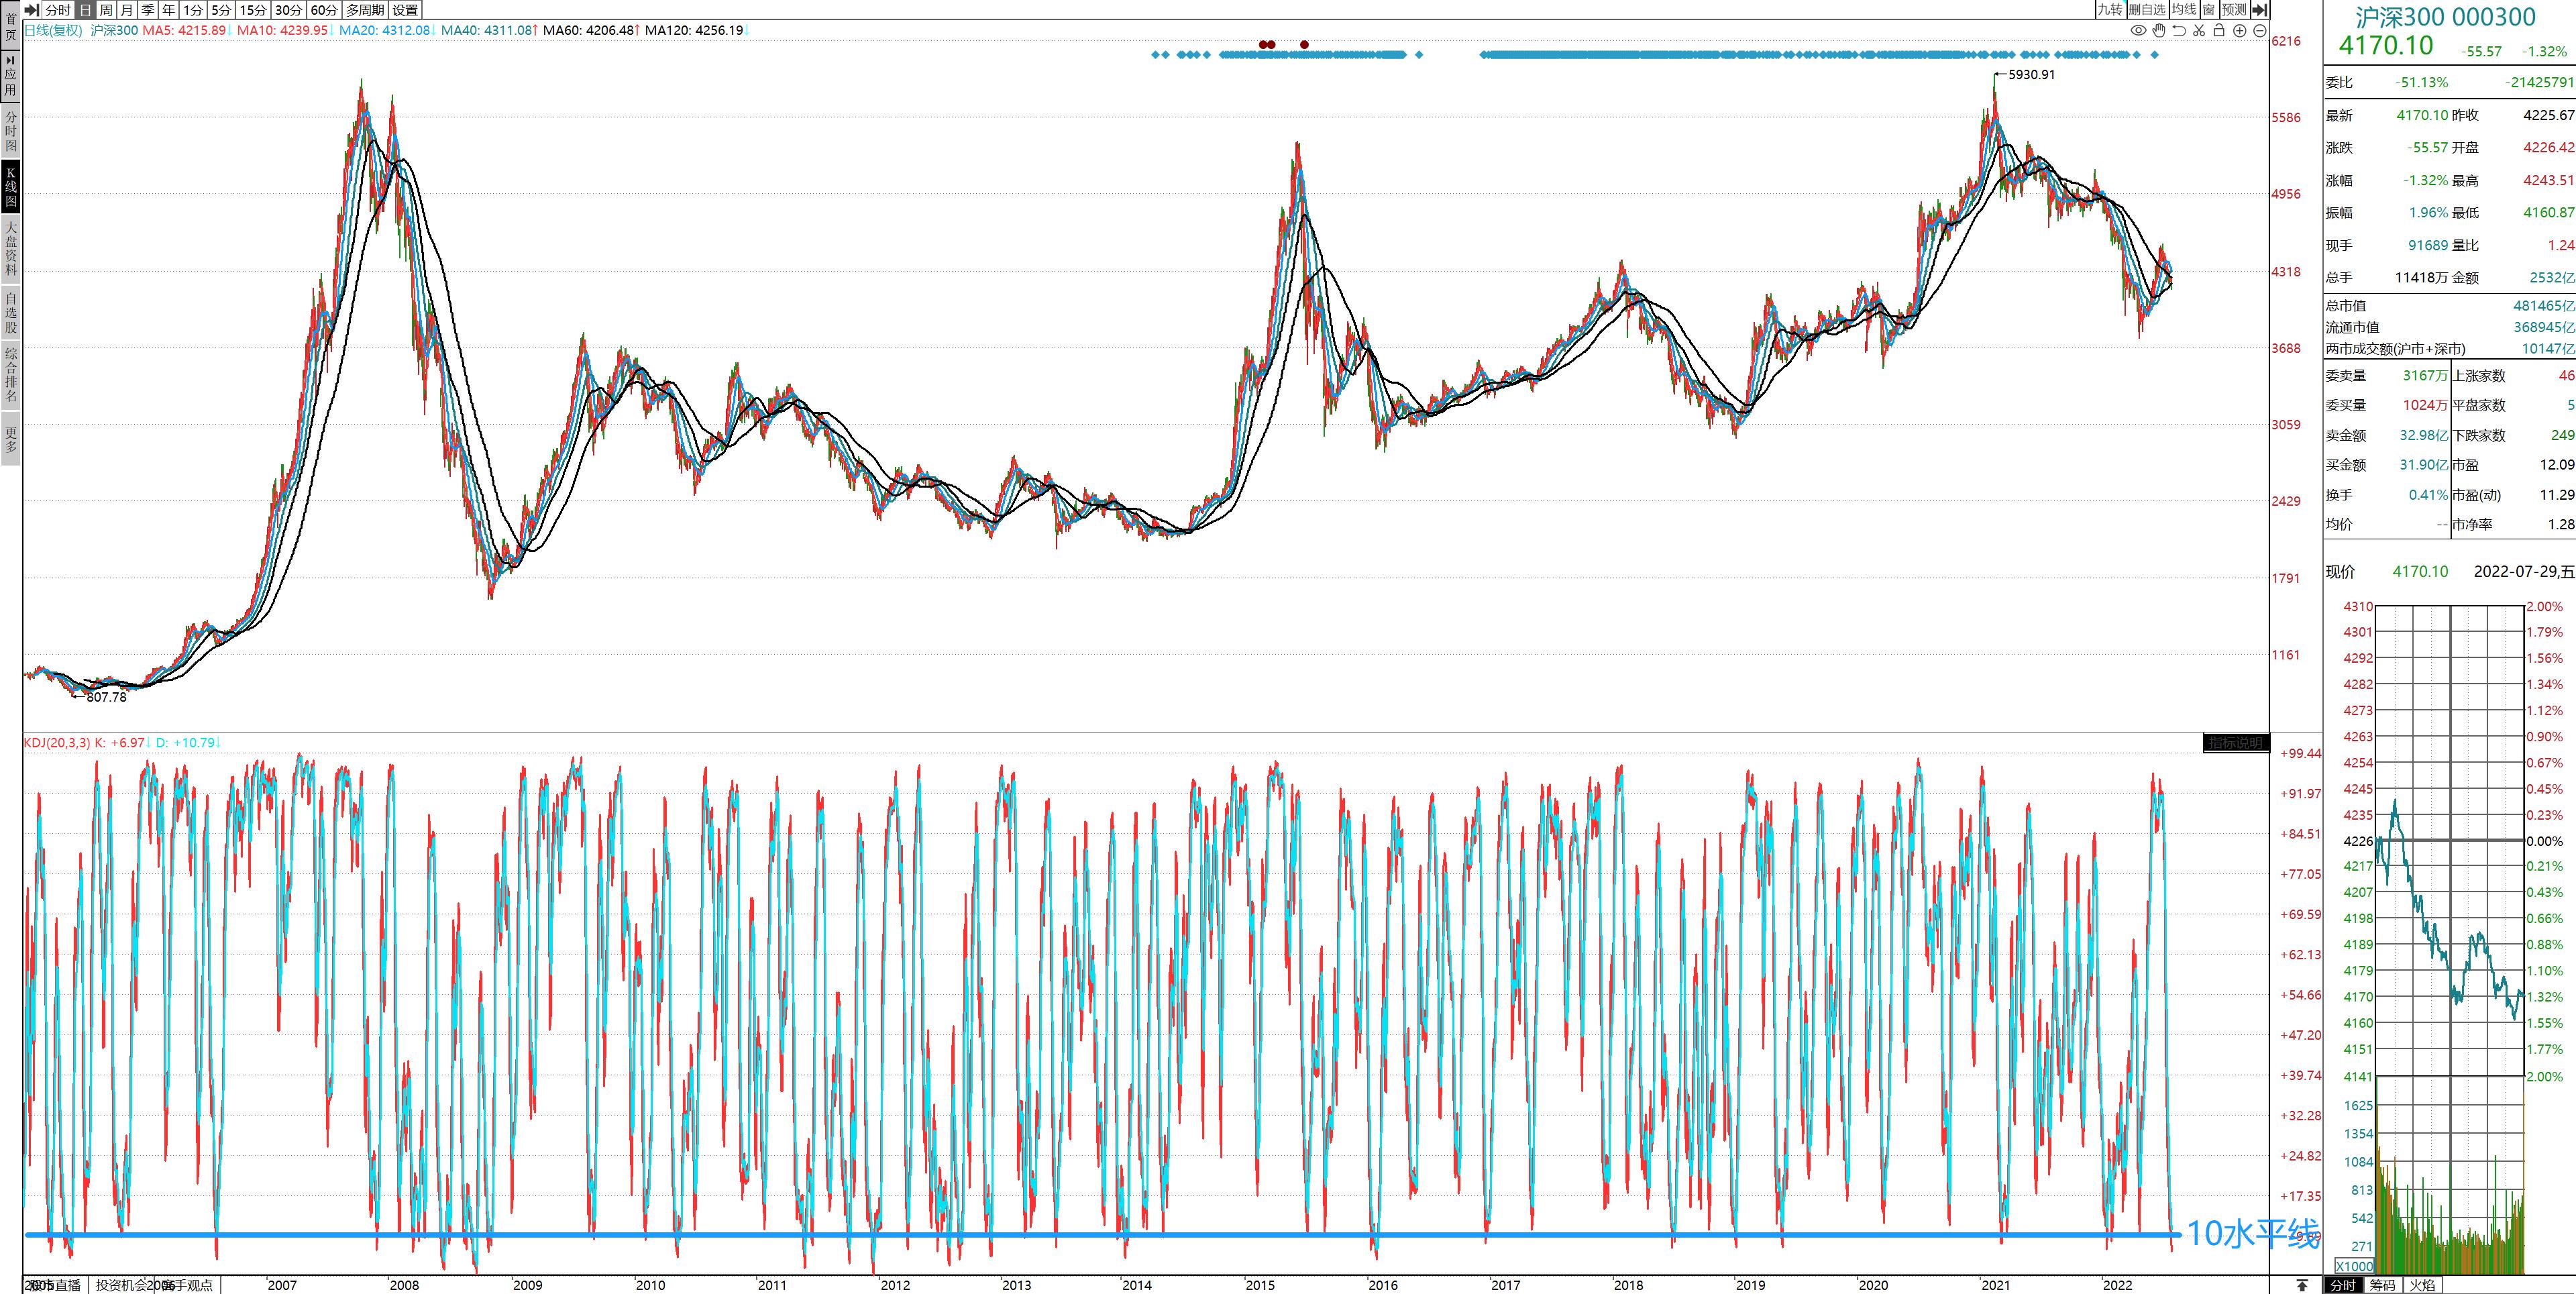Toggle the padlock lock icon
Image resolution: width=2576 pixels, height=1294 pixels.
click(x=2219, y=31)
